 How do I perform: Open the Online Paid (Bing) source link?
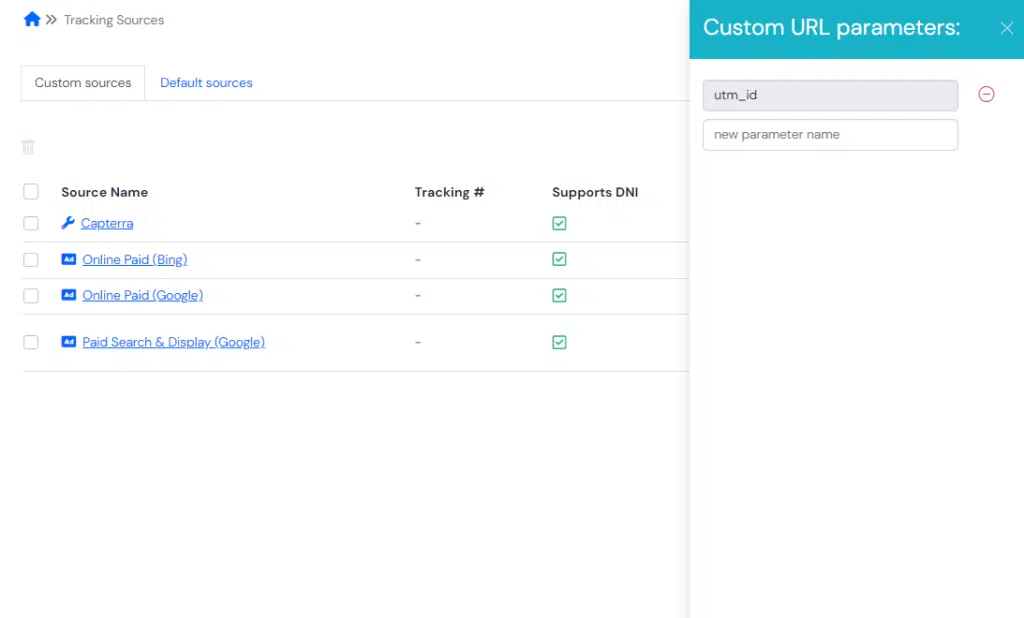(x=135, y=259)
